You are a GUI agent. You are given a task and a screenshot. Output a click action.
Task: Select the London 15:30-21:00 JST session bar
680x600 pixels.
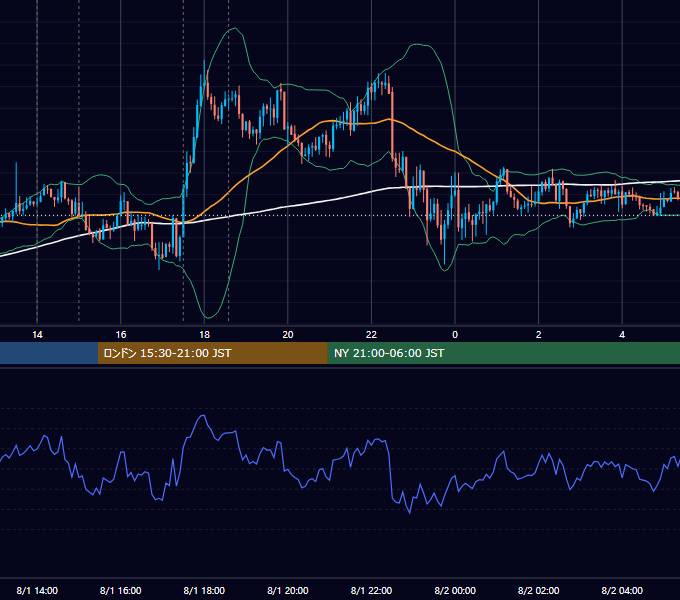pyautogui.click(x=212, y=353)
